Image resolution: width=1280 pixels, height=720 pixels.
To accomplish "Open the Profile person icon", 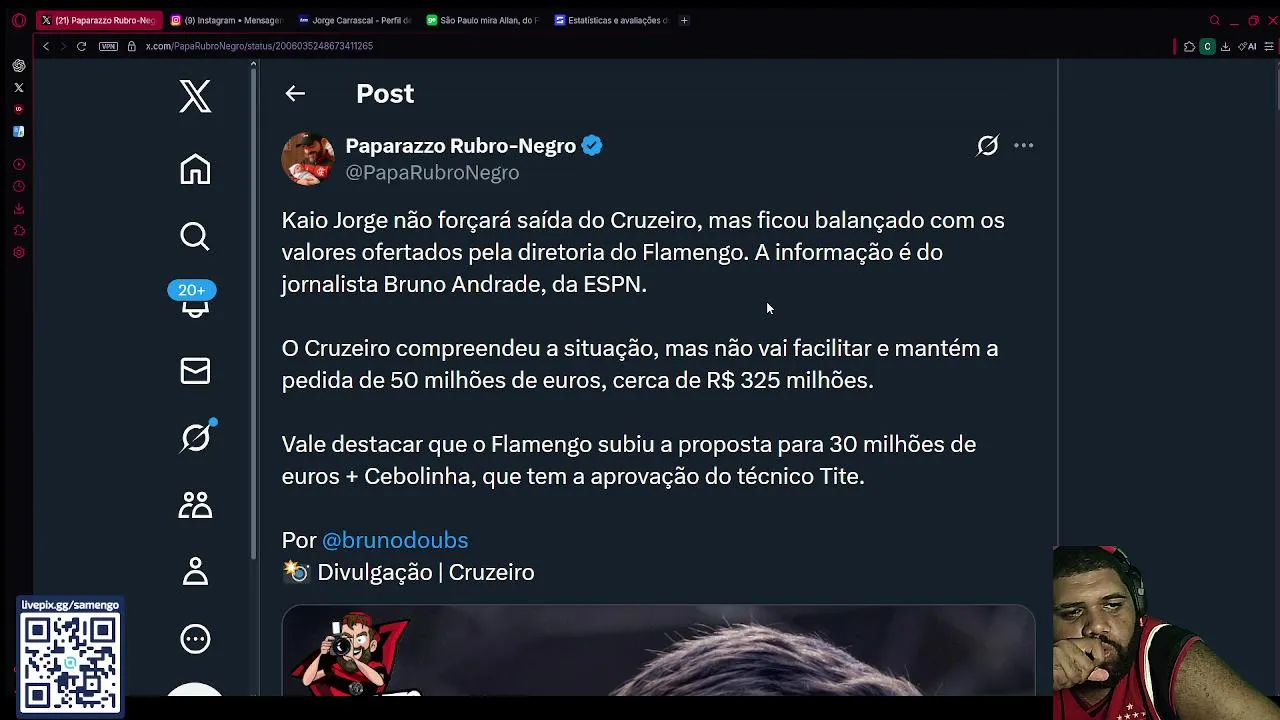I will tap(195, 571).
